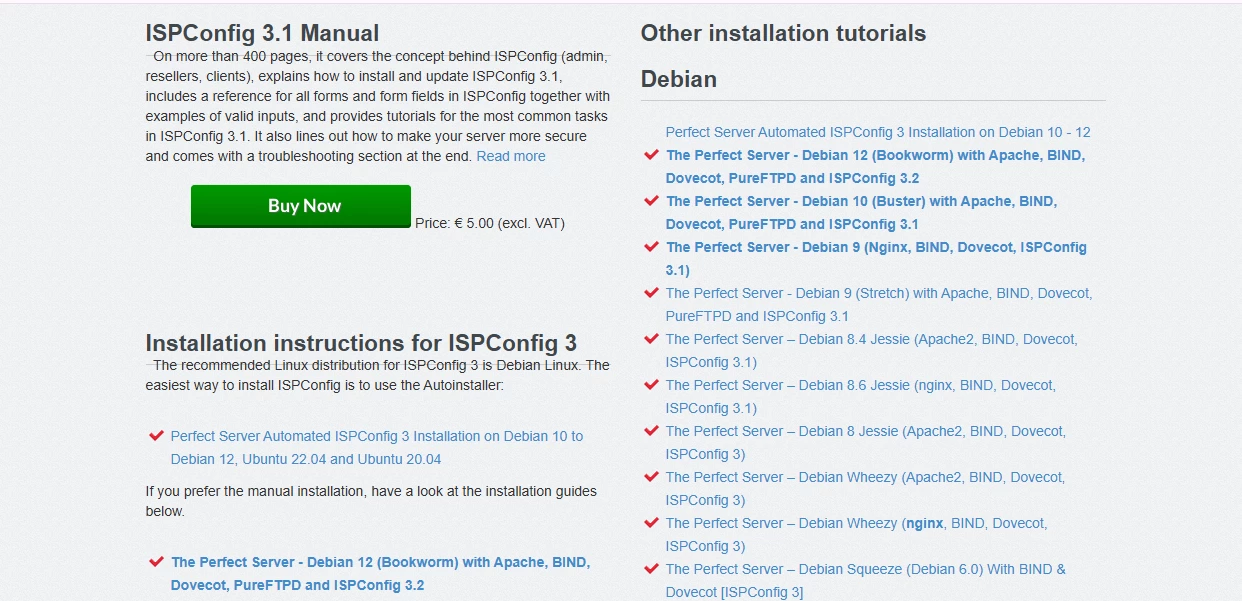1242x601 pixels.
Task: Open the Debian Wheezy Apache2 installation guide
Action: pyautogui.click(x=866, y=488)
